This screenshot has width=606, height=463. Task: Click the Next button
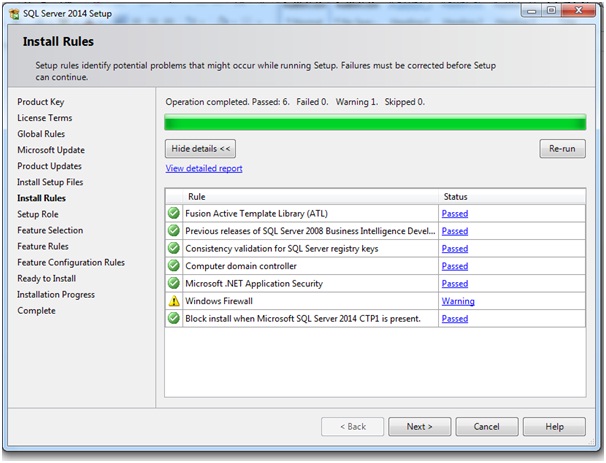click(419, 427)
